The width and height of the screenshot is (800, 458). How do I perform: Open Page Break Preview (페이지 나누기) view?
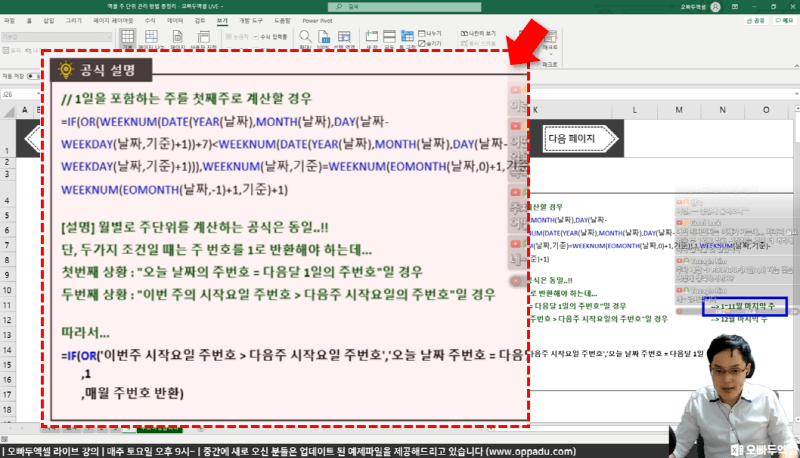[151, 39]
